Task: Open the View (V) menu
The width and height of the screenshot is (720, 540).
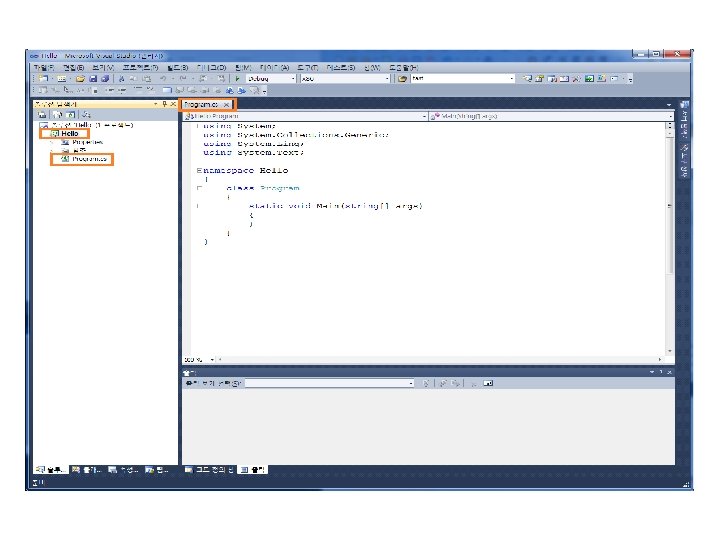Action: 102,68
